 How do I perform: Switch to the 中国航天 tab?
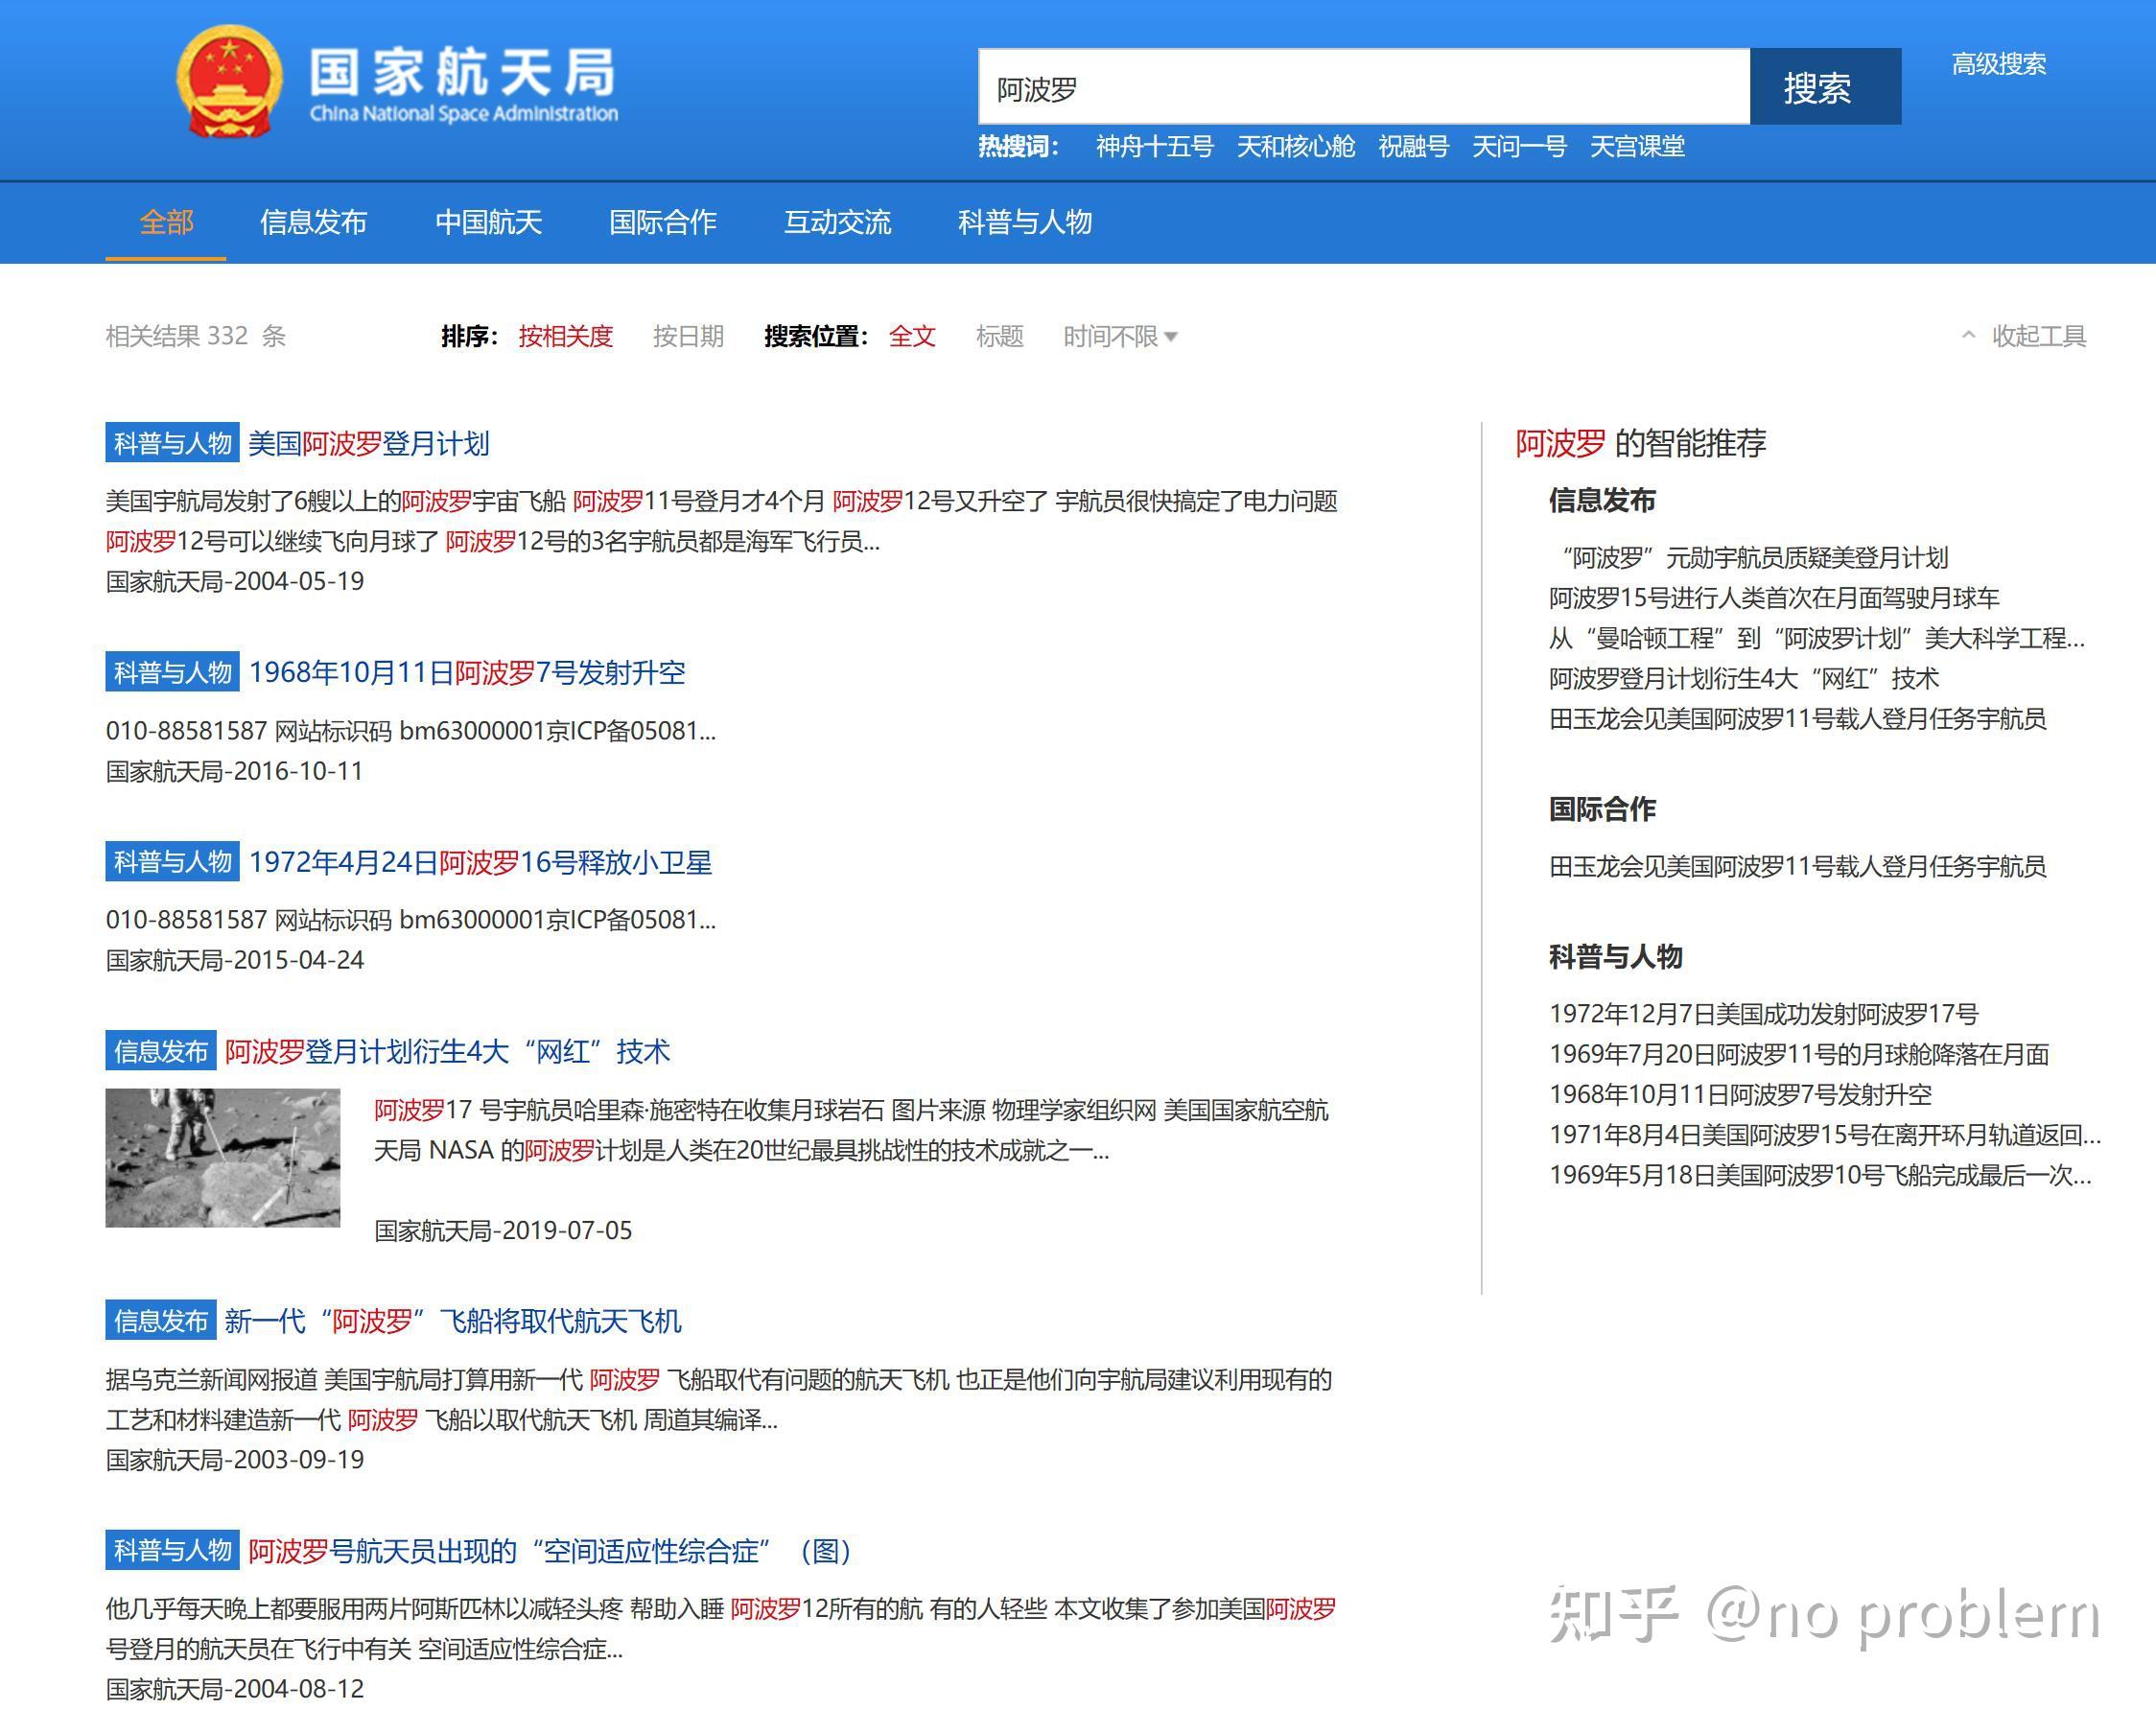(488, 222)
